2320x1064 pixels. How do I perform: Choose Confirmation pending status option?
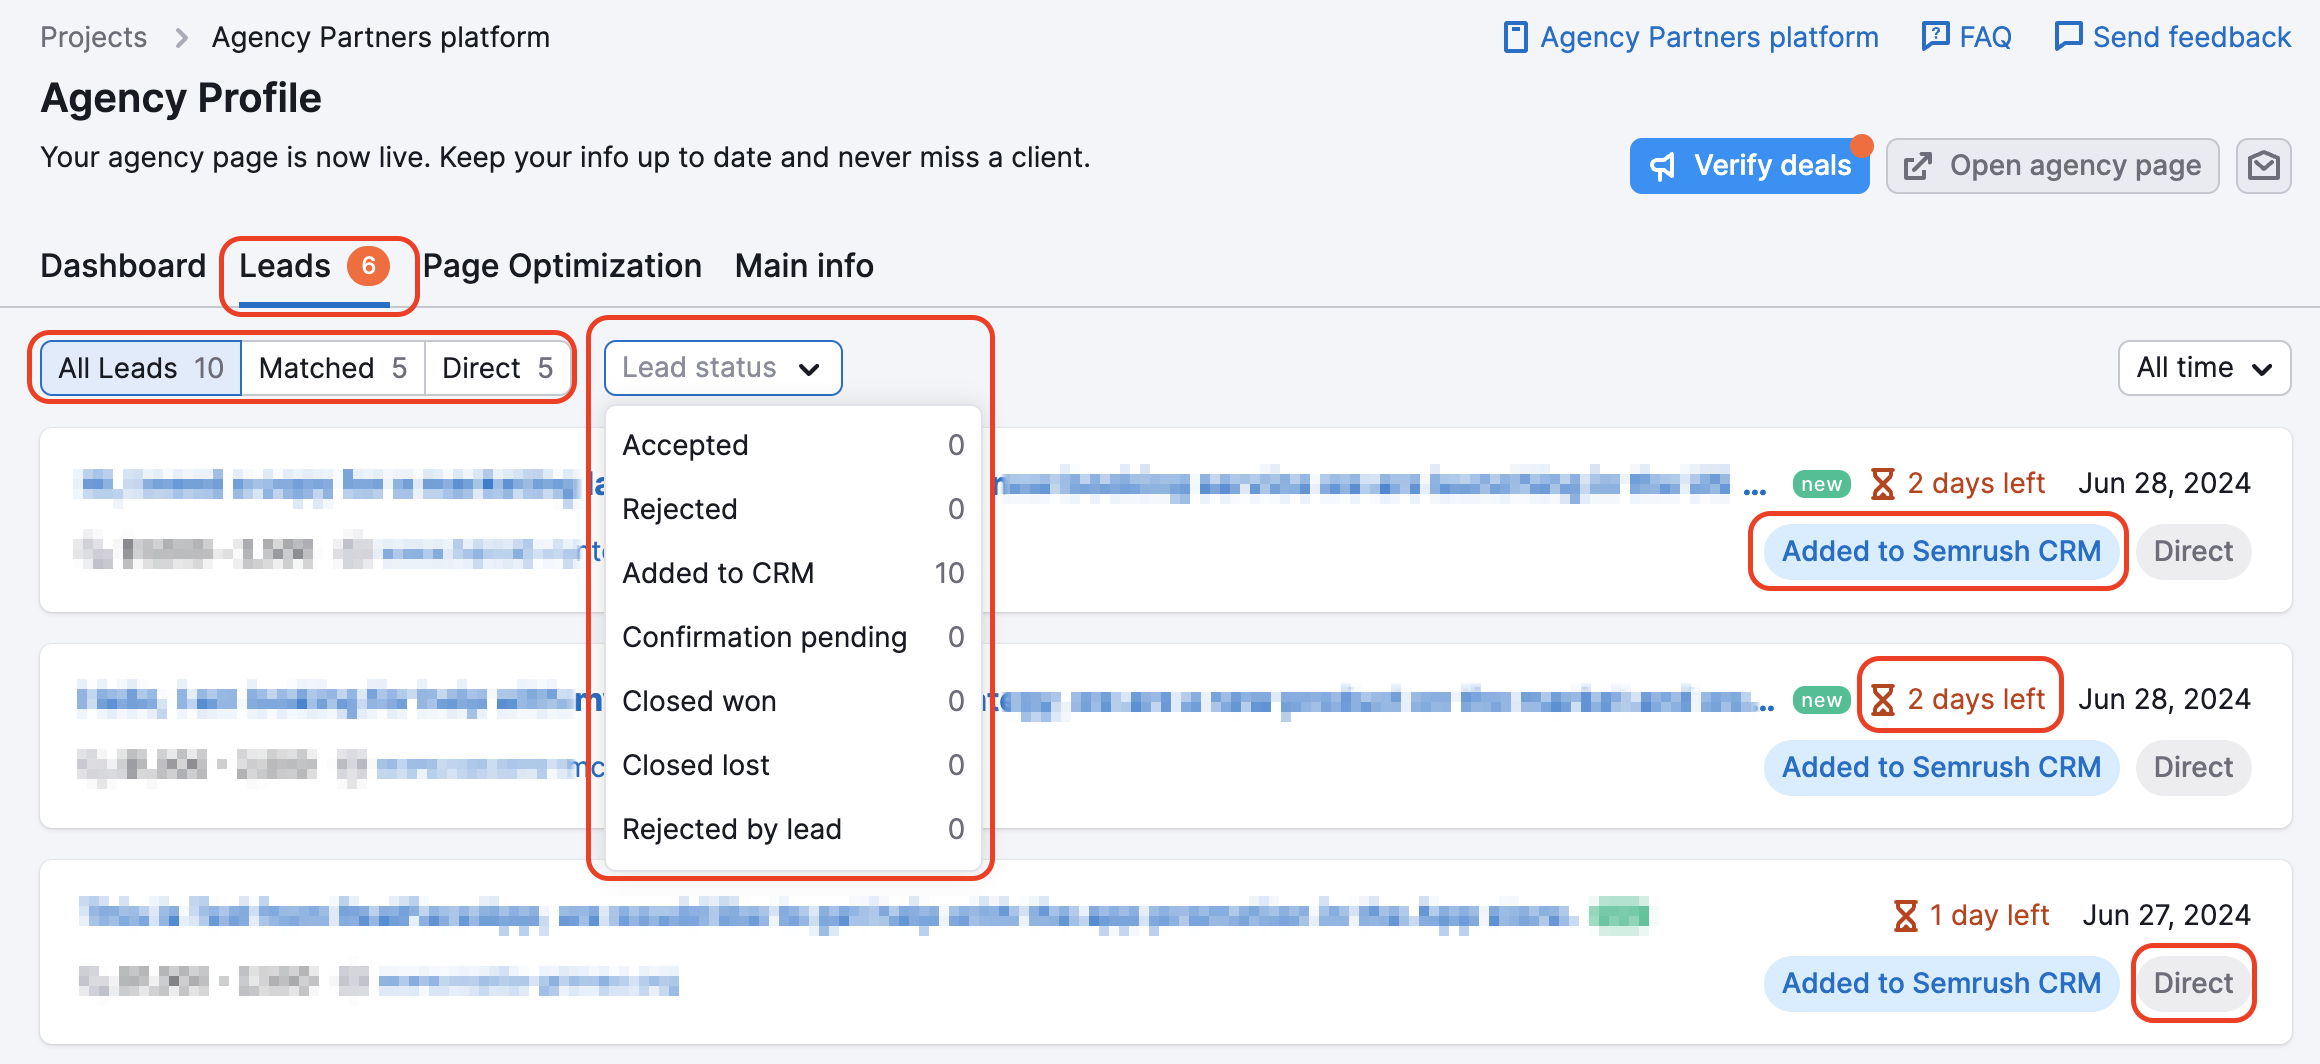793,637
